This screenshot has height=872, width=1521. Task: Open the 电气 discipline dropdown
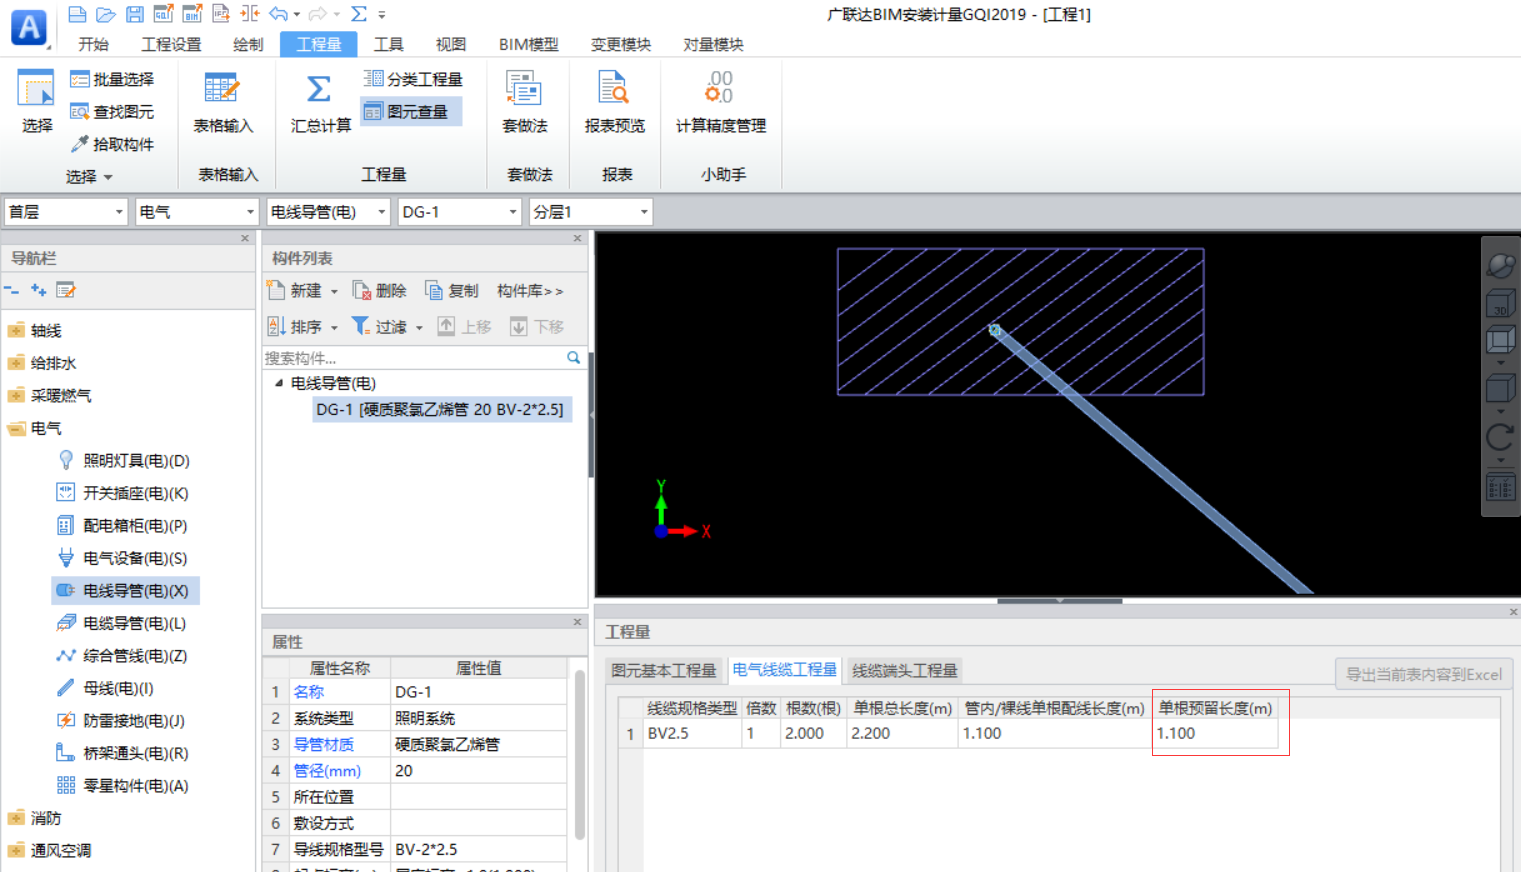(x=250, y=212)
